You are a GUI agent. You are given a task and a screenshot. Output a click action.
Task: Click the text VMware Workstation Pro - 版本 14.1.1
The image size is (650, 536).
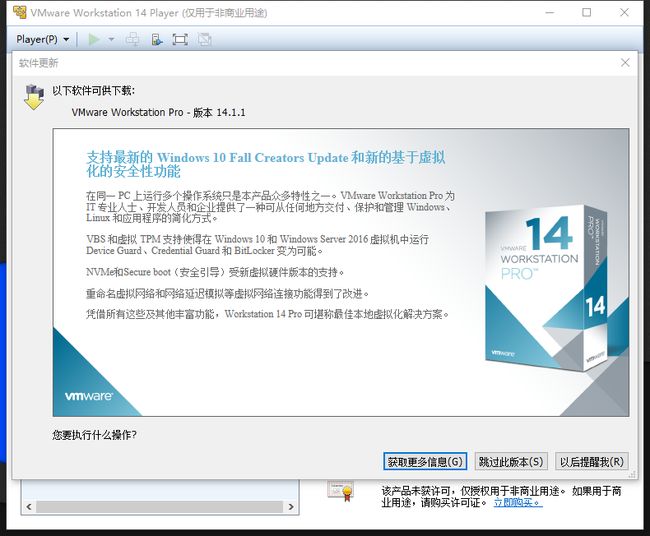pyautogui.click(x=158, y=112)
